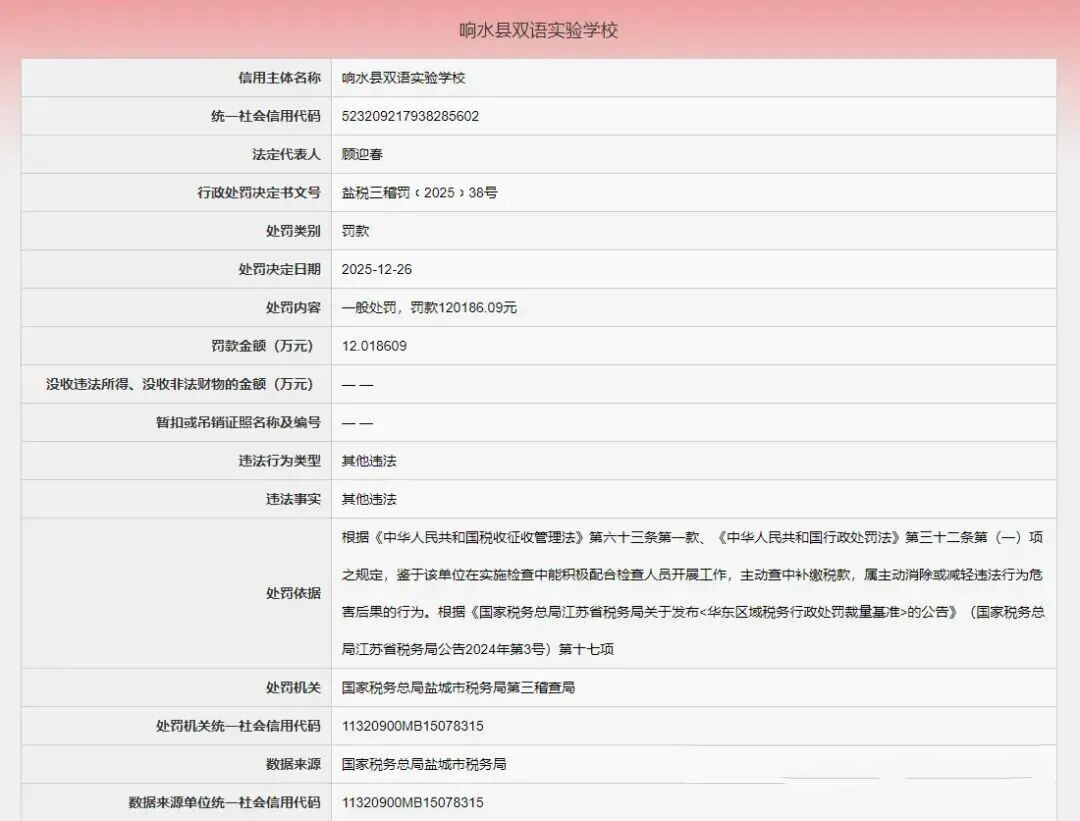
Task: Click the 违法行为类型 value 其他违法
Action: coord(369,461)
